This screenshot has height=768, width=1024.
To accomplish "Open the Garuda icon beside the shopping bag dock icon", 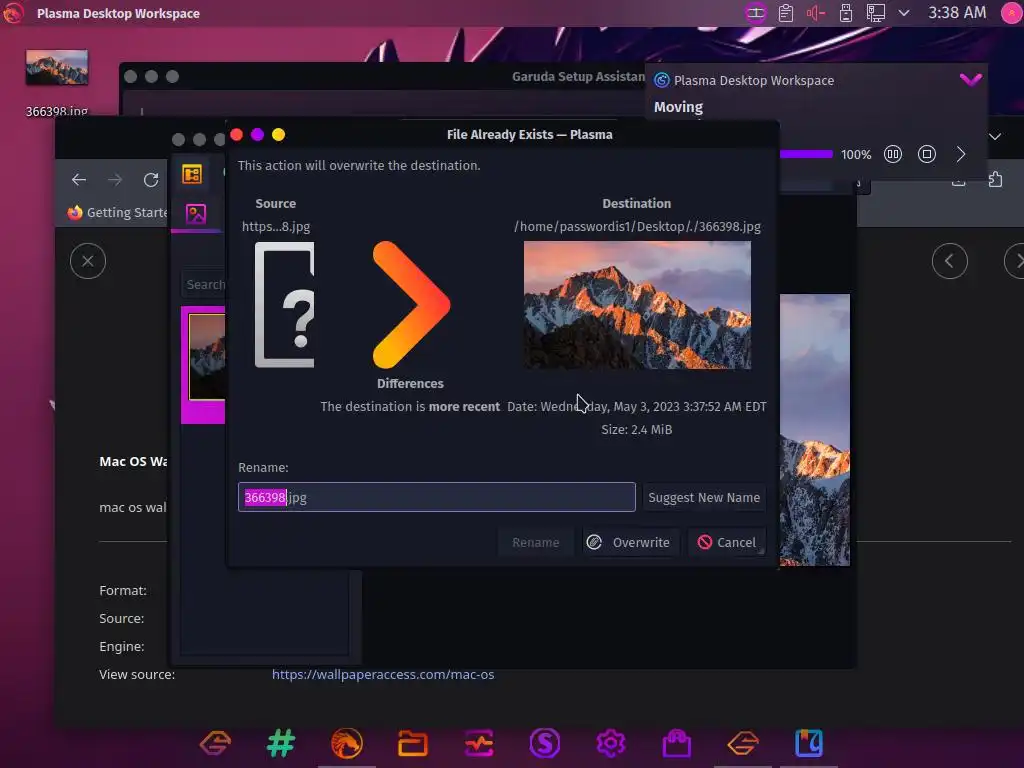I will point(743,743).
